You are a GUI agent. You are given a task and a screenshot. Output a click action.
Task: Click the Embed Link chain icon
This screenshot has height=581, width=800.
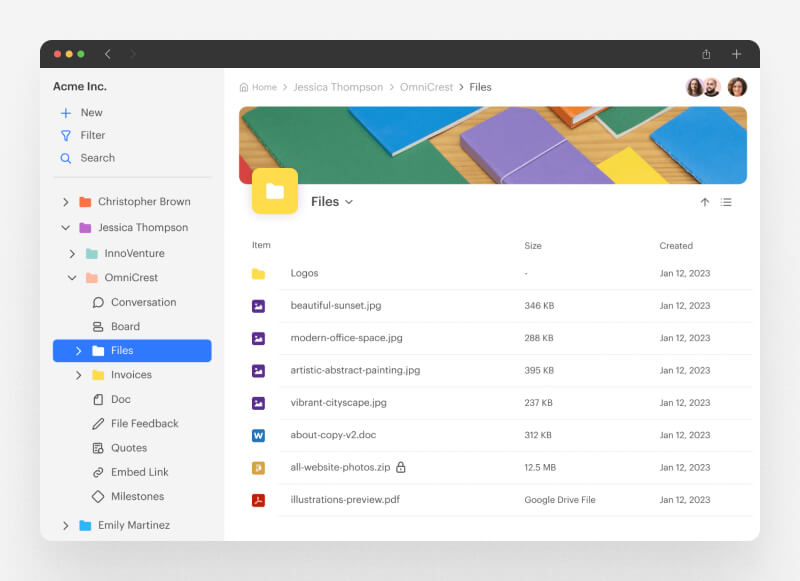pyautogui.click(x=98, y=472)
